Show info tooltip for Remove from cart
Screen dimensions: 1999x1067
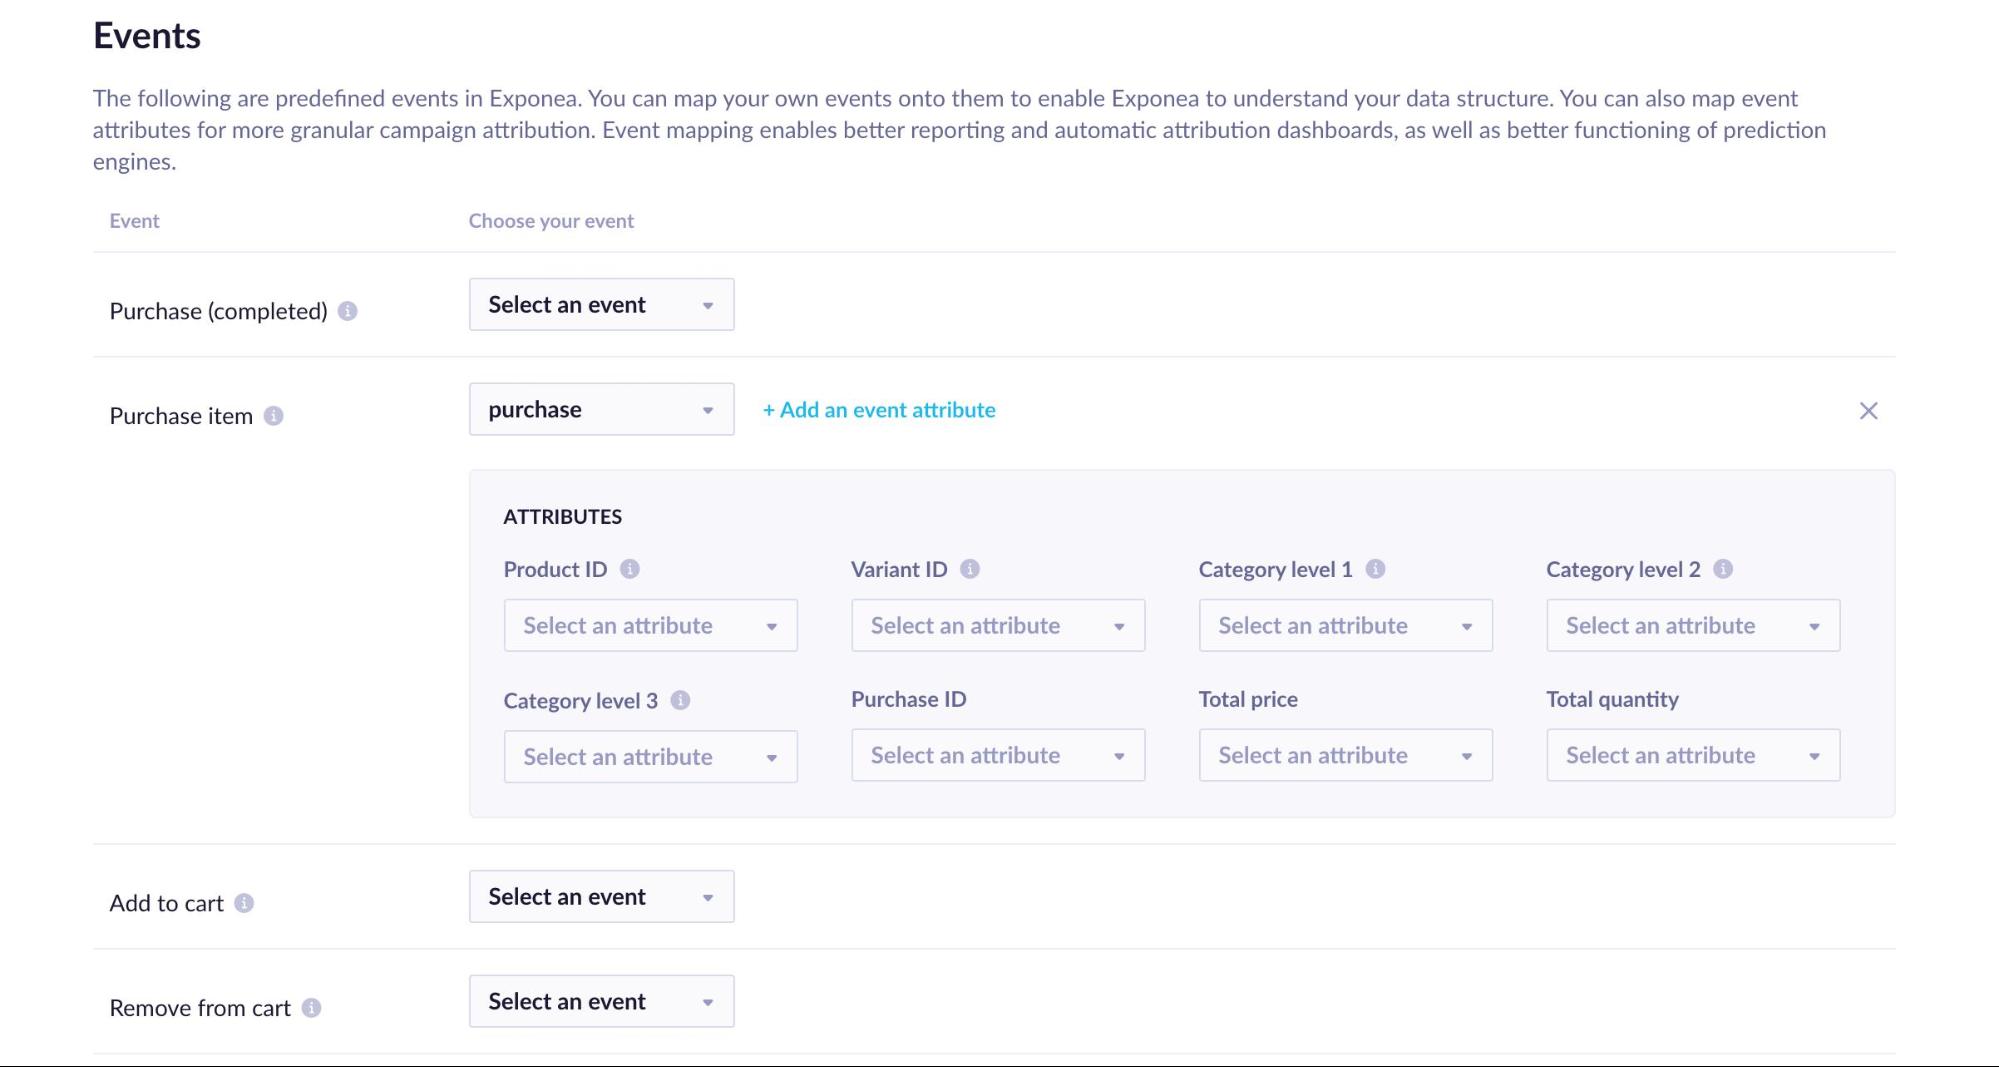coord(312,1008)
